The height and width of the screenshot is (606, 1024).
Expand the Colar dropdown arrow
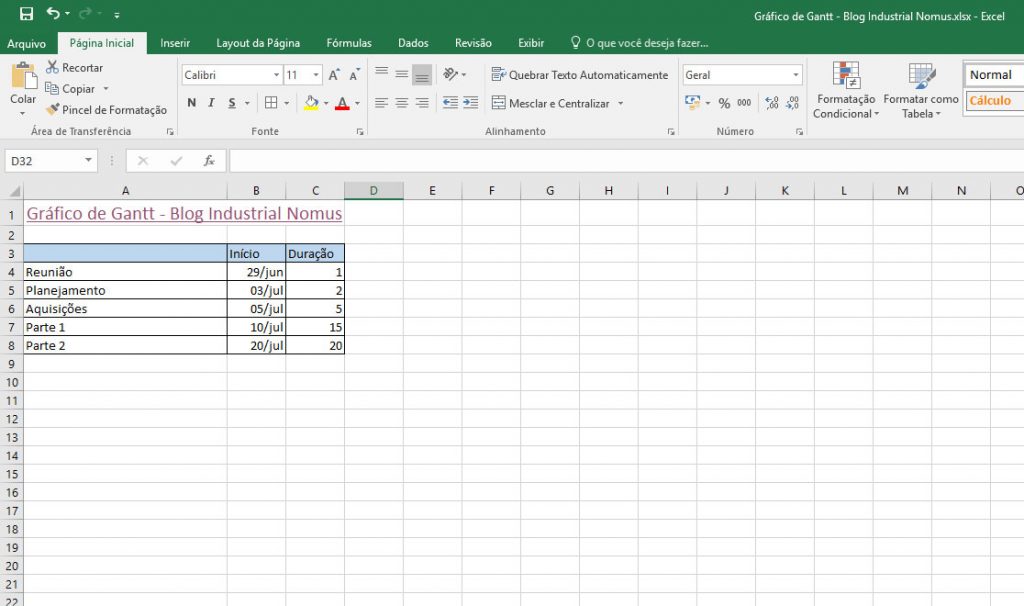tap(23, 113)
